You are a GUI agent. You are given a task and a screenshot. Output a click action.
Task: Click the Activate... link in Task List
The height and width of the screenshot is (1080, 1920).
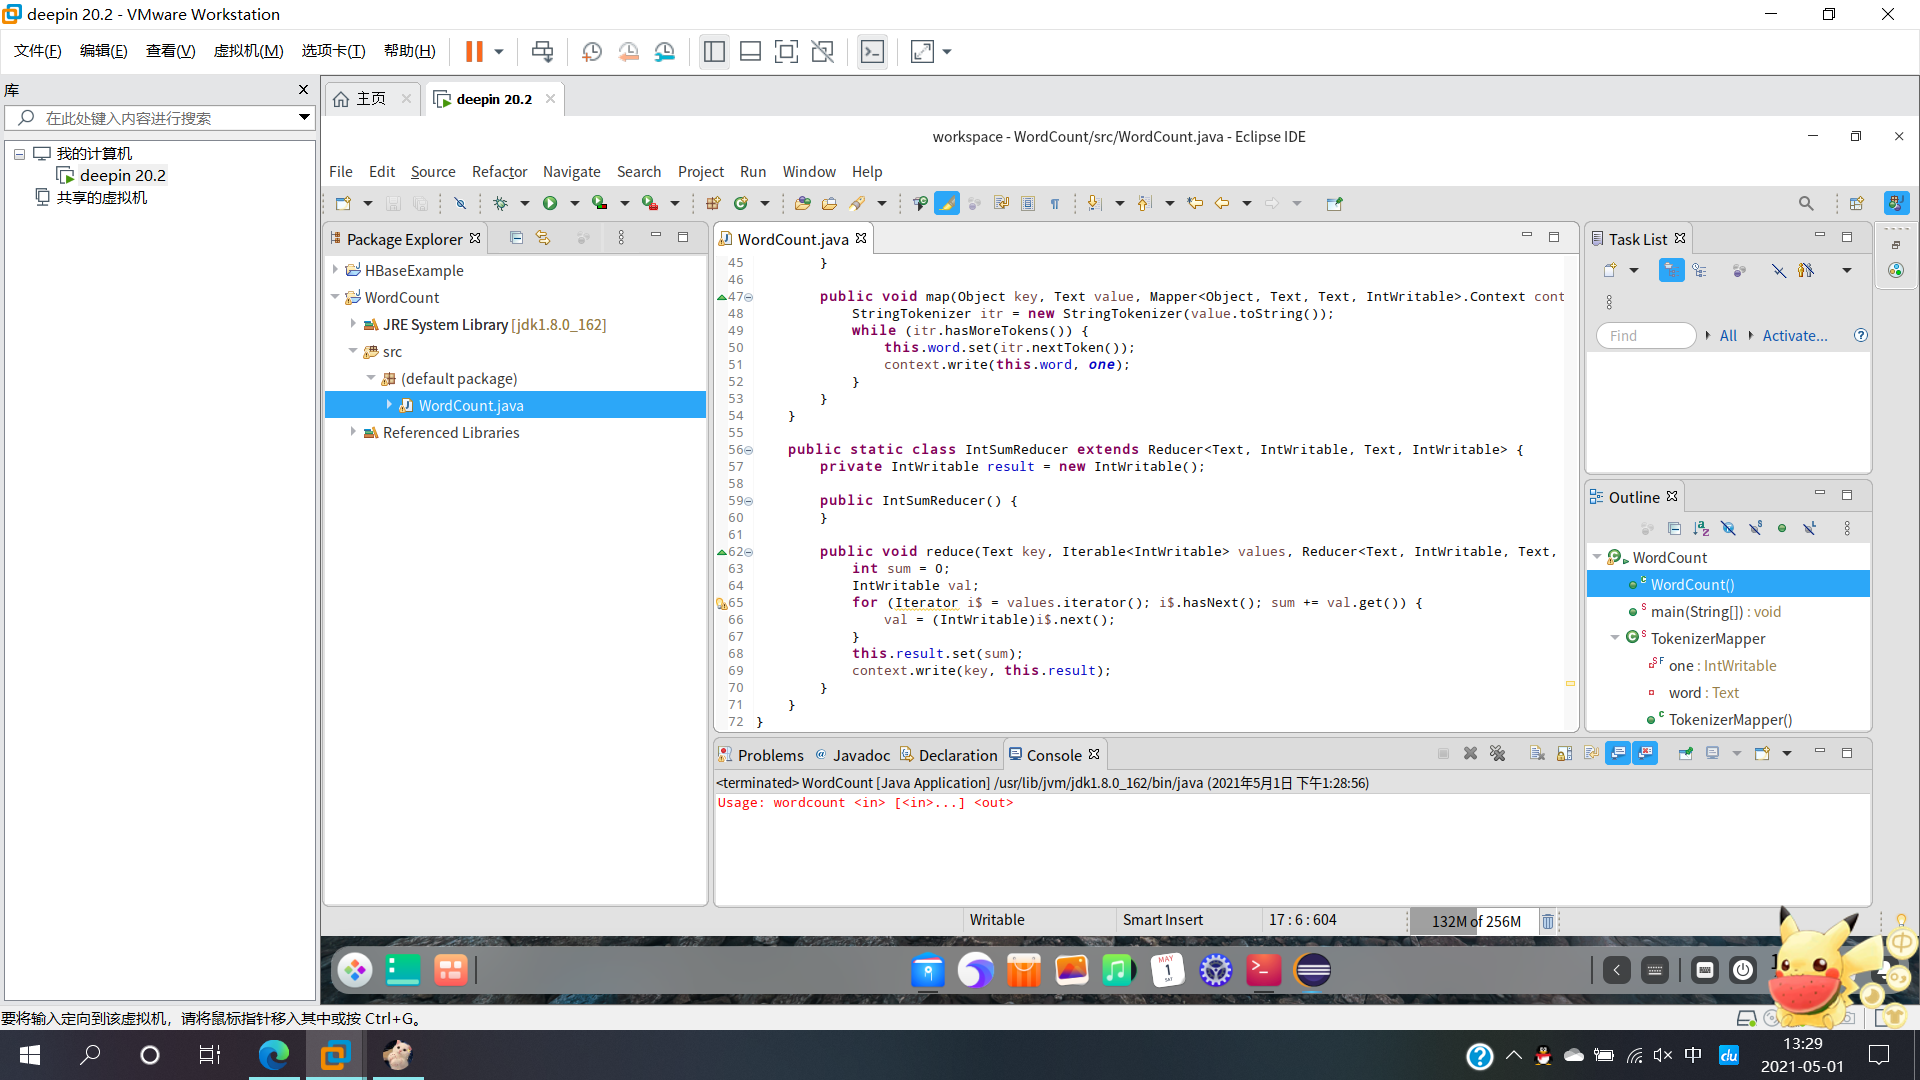tap(1794, 336)
